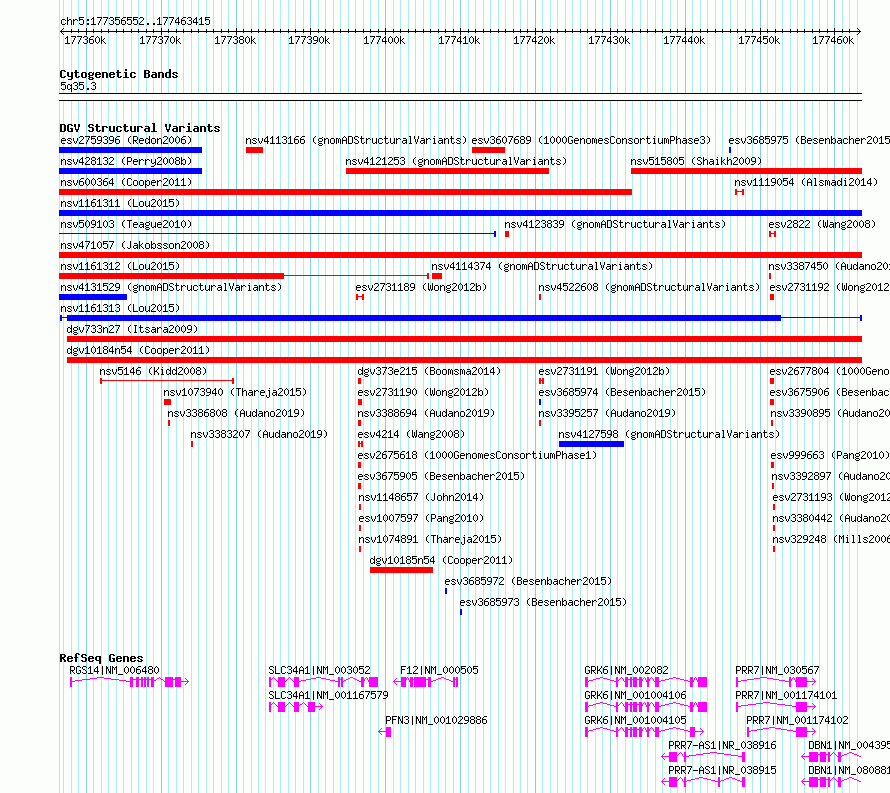The height and width of the screenshot is (793, 890).
Task: Click PRR7-AS1|NR_038916 gene label
Action: coord(722,745)
